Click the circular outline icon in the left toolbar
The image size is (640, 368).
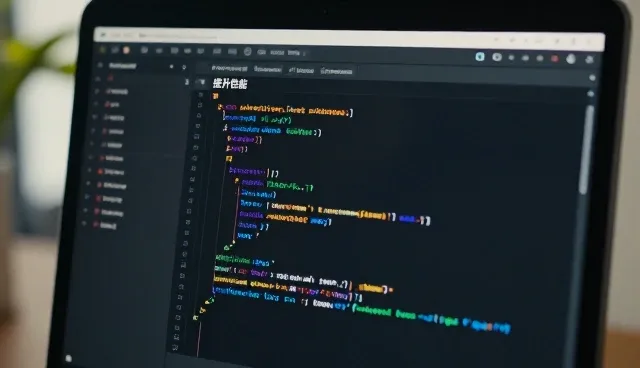pyautogui.click(x=247, y=52)
